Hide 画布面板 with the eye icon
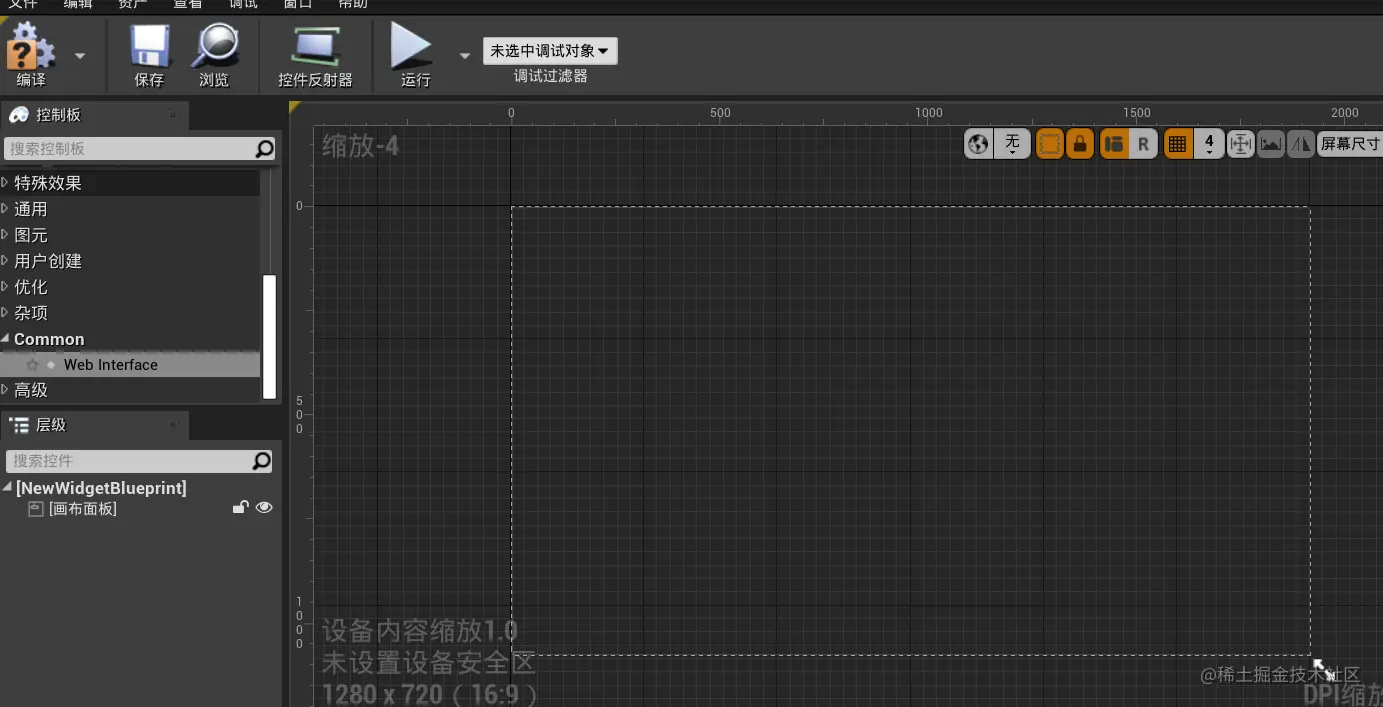The image size is (1383, 707). coord(264,508)
